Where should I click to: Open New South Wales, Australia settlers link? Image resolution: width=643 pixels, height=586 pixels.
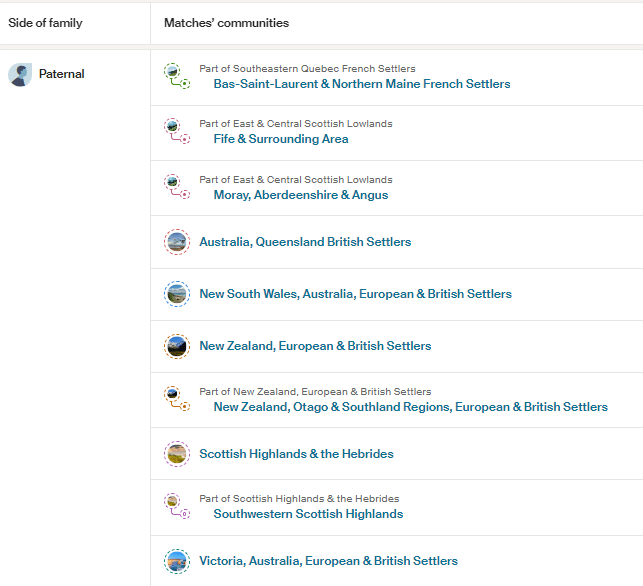[x=355, y=294]
